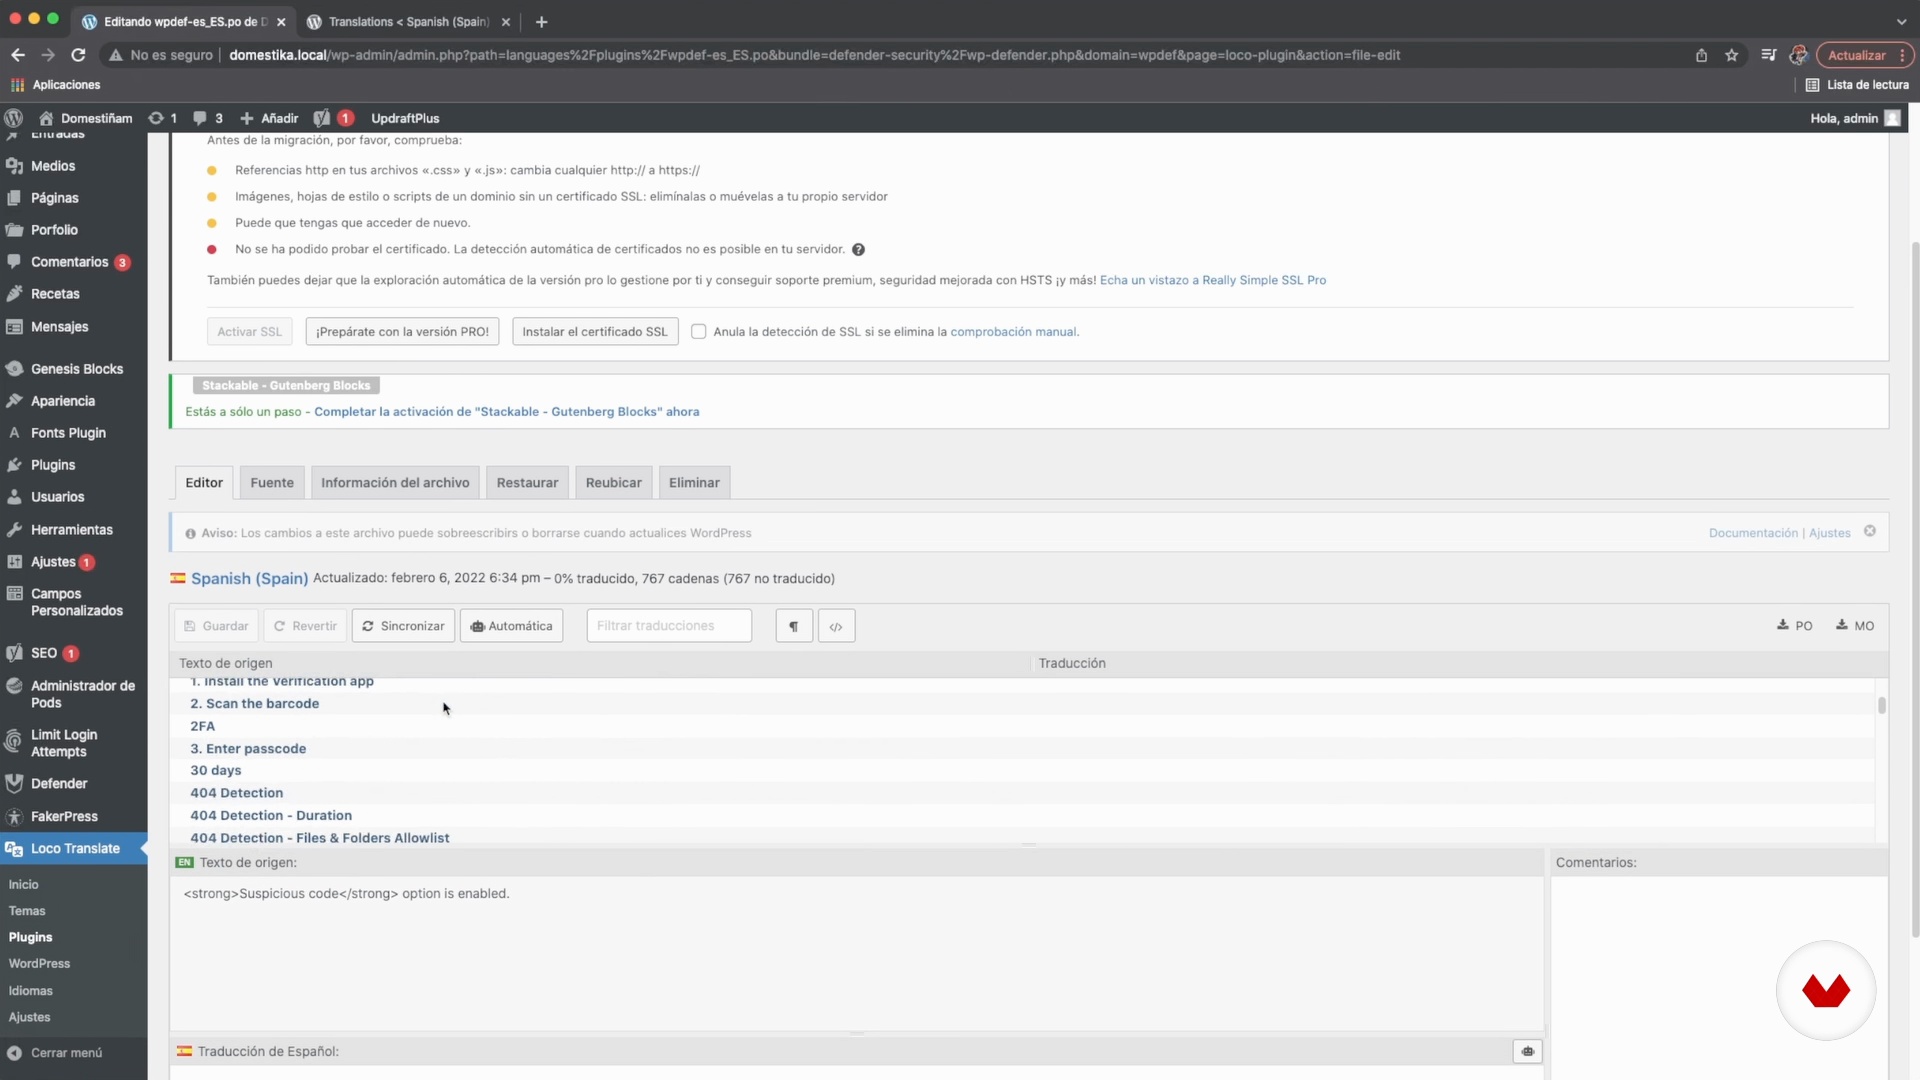1920x1080 pixels.
Task: Open Información del archivo tab
Action: [x=395, y=483]
